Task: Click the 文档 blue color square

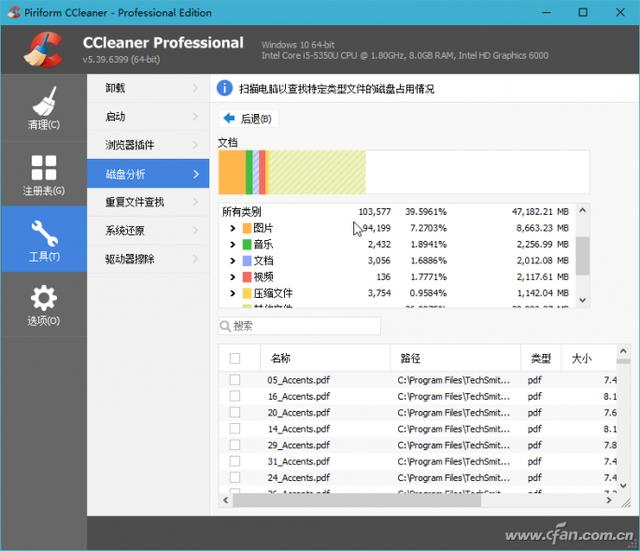Action: (247, 260)
